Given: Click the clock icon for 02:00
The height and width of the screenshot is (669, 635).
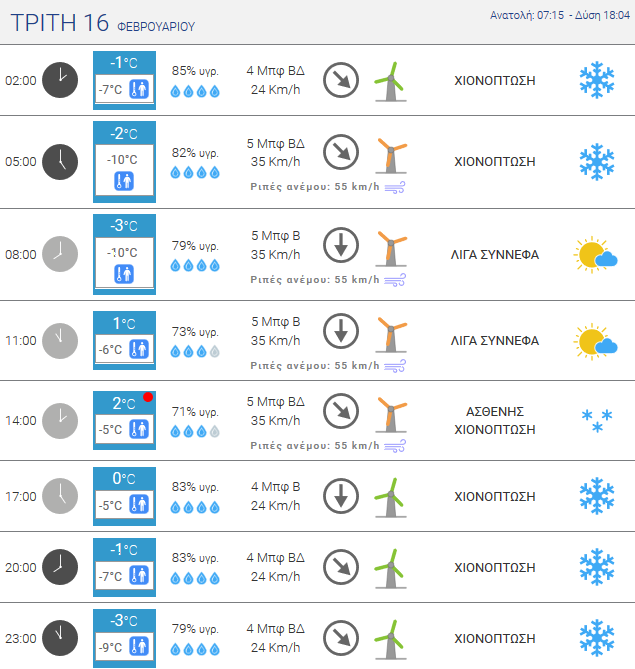Looking at the screenshot, I should [59, 80].
